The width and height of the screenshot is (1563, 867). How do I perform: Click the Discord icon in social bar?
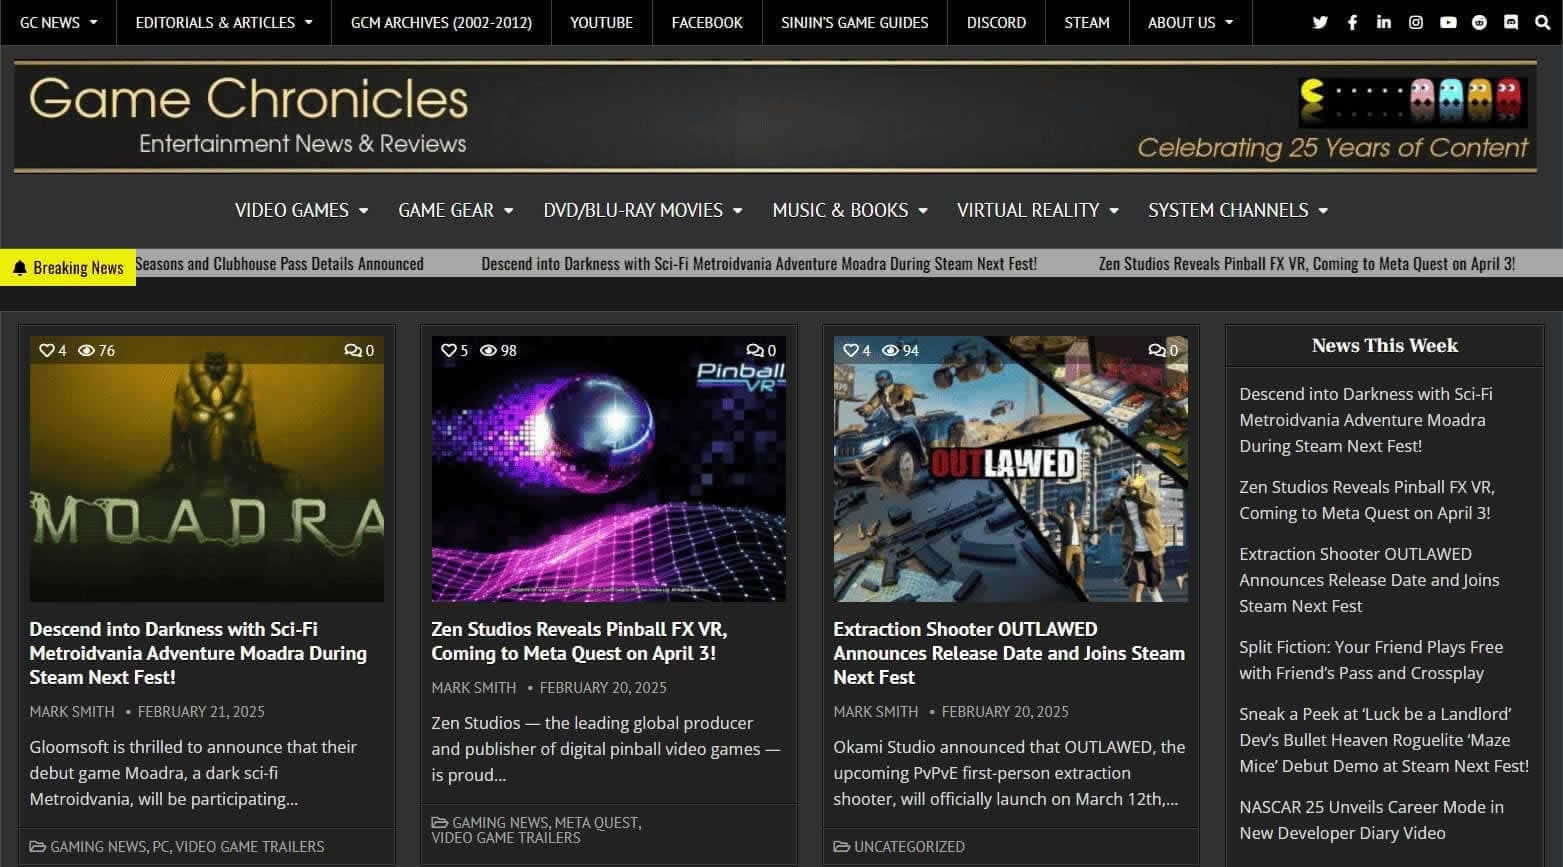tap(1511, 22)
